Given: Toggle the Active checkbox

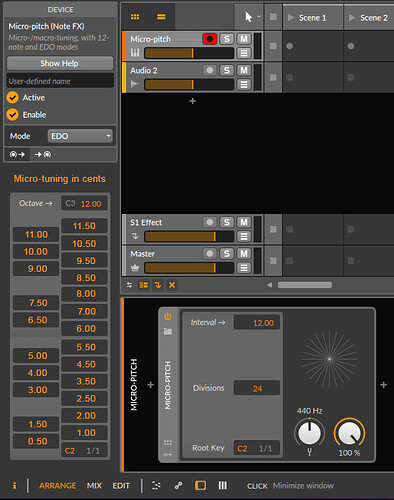Looking at the screenshot, I should 12,98.
